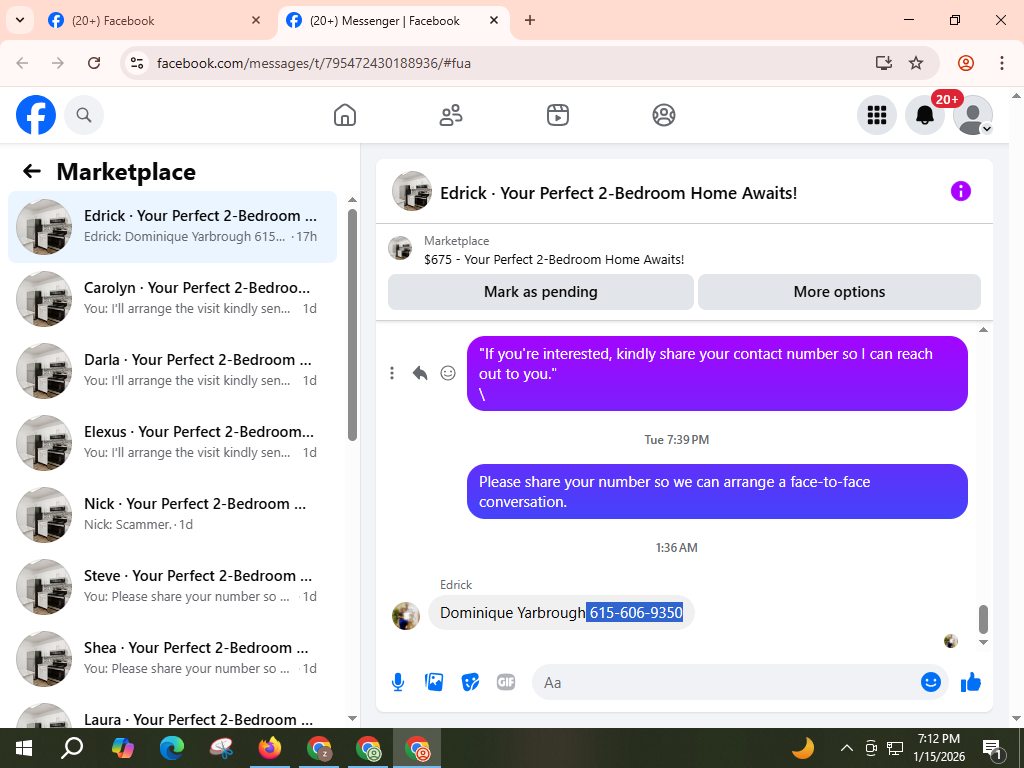Send a thumbs up like
1024x768 pixels.
971,682
